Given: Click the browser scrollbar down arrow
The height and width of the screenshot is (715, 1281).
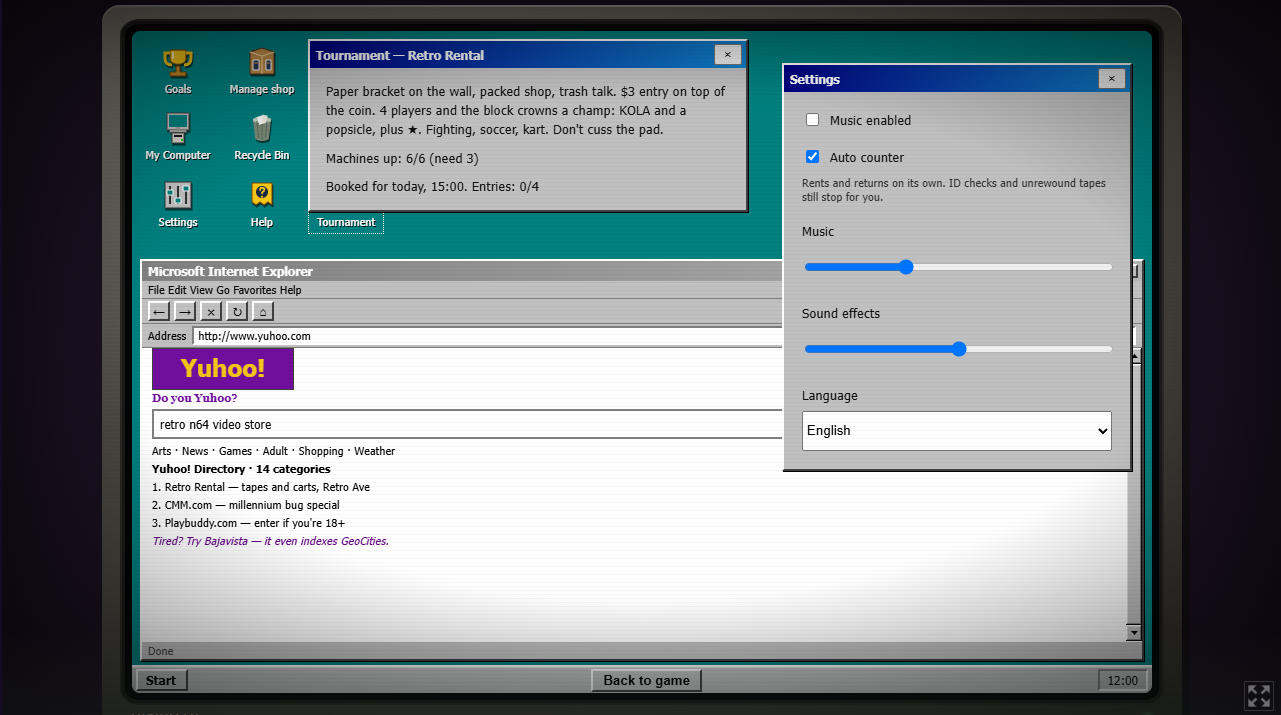Looking at the screenshot, I should (x=1134, y=632).
